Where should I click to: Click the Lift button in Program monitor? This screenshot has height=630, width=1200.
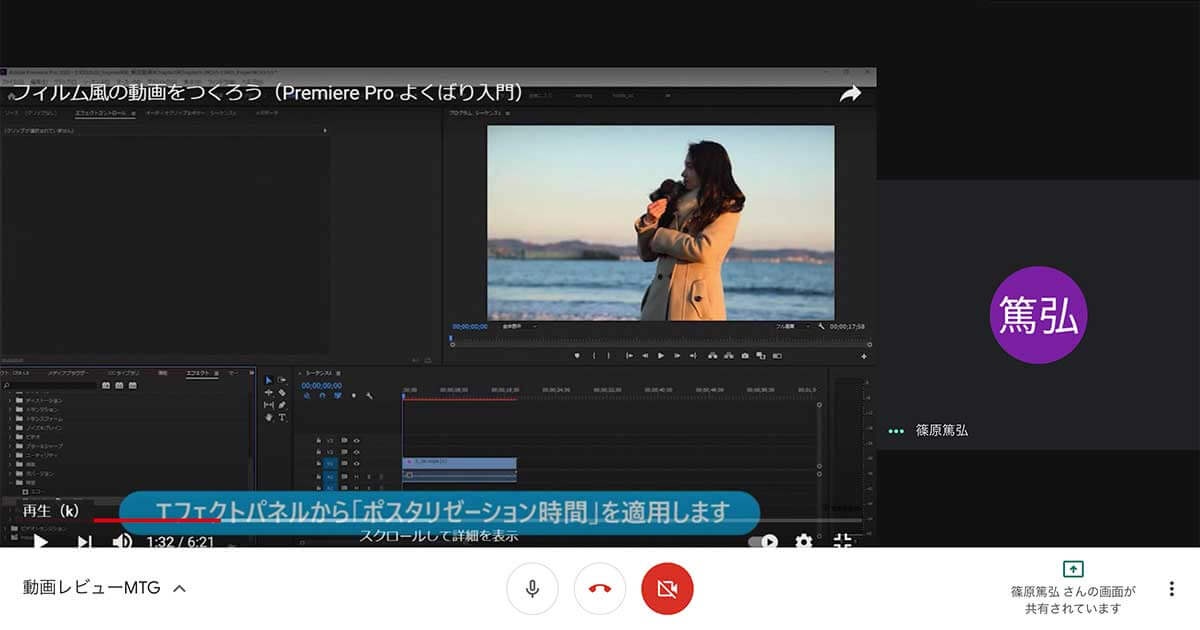tap(712, 356)
